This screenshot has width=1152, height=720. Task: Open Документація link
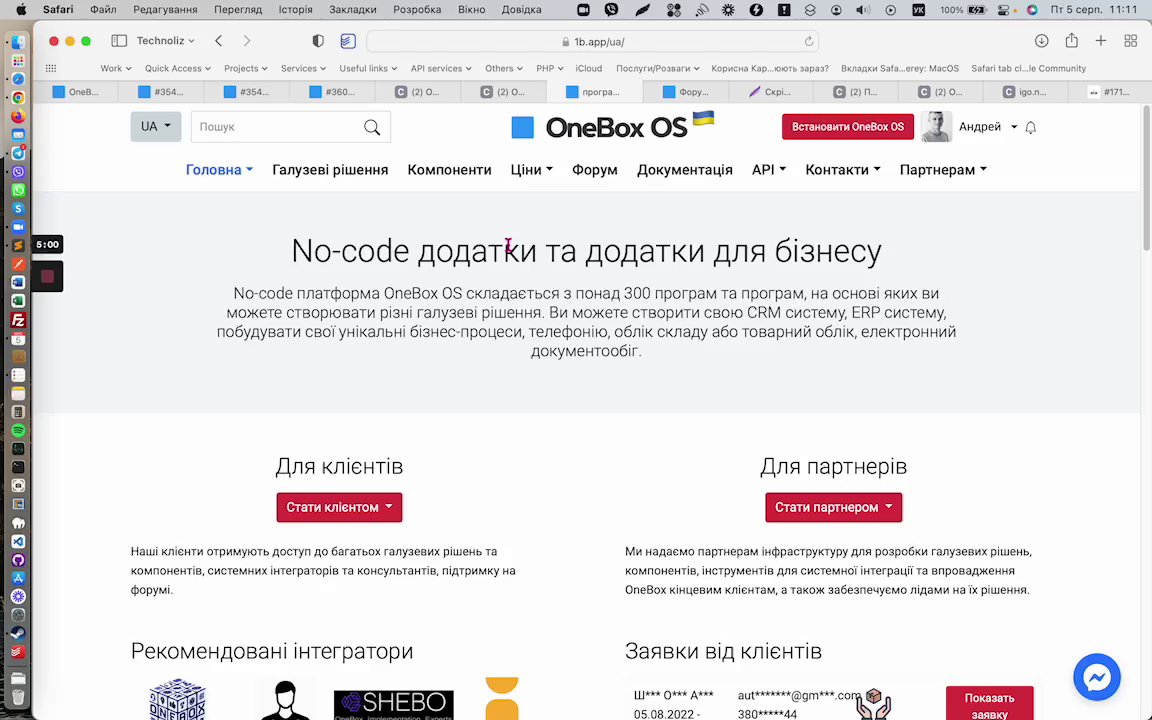[685, 170]
